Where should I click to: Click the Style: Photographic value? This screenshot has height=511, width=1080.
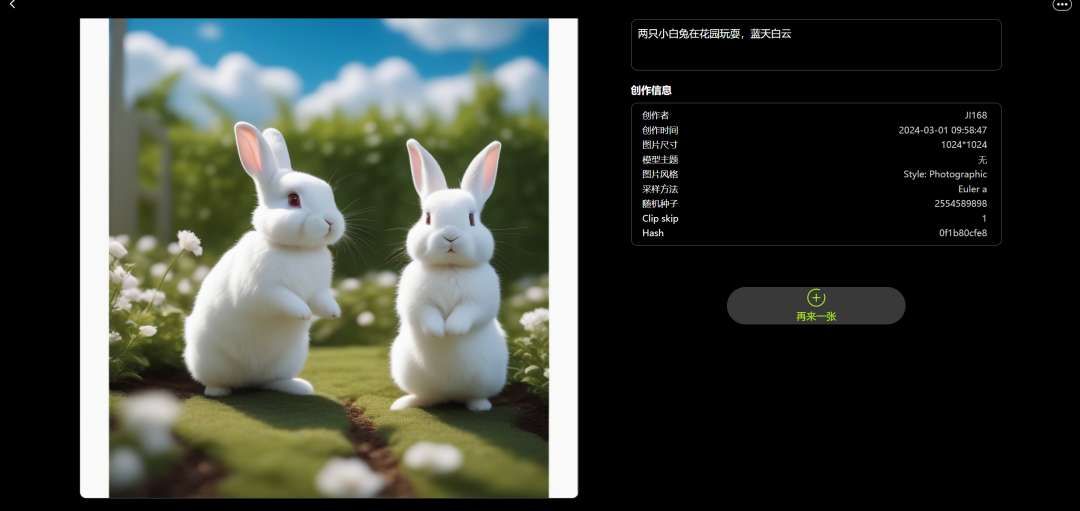click(x=945, y=174)
